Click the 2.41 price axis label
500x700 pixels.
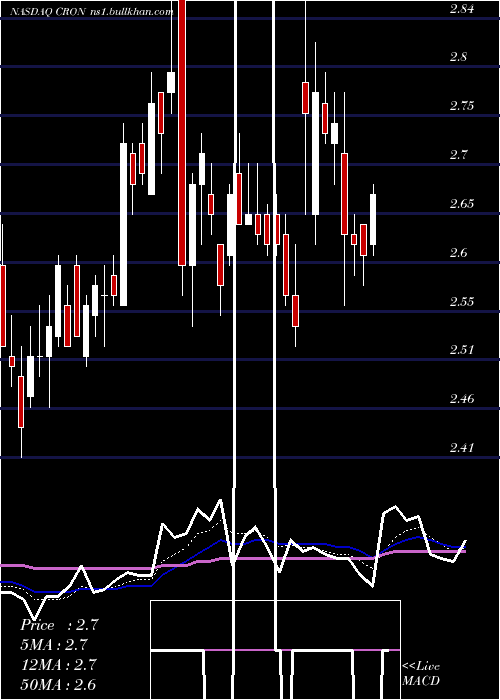(x=462, y=447)
